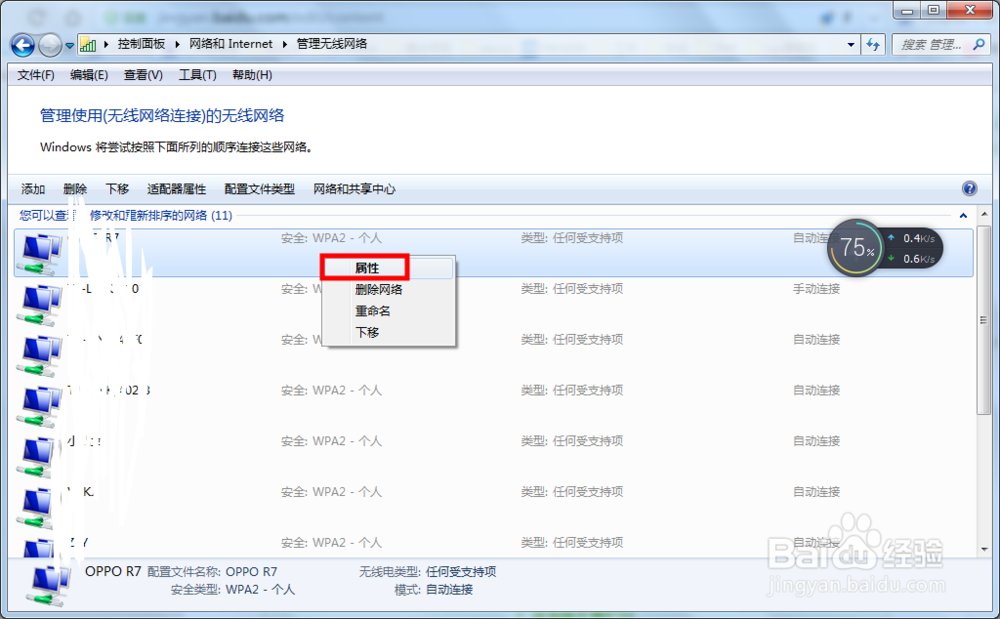Expand the breadcrumb chevron after 网络和Internet
This screenshot has height=619, width=1000.
point(286,44)
